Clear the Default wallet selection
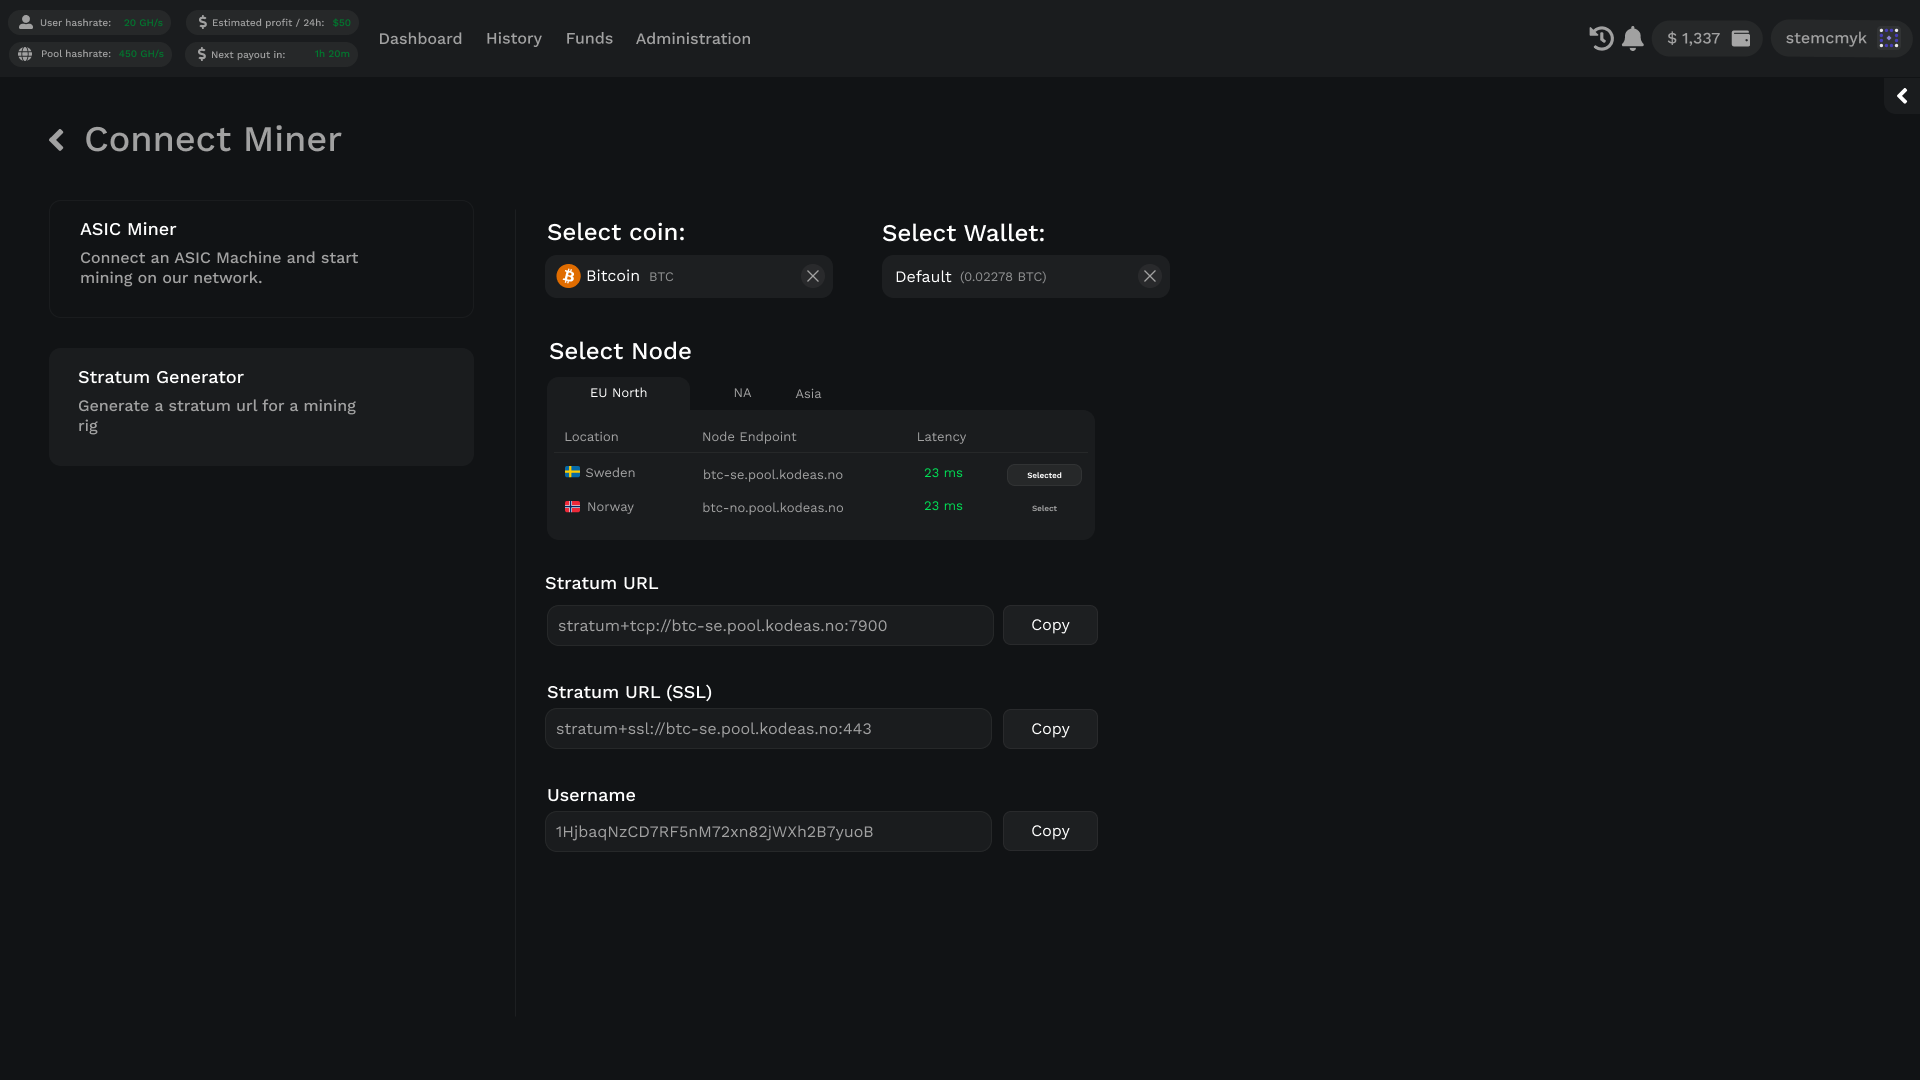The image size is (1920, 1080). click(x=1149, y=276)
